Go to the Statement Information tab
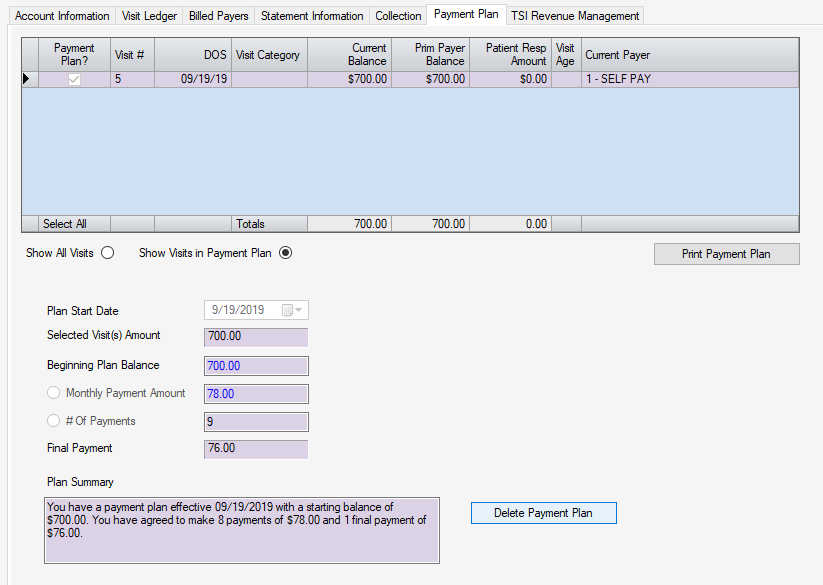Screen dimensions: 823x585 pyautogui.click(x=312, y=16)
